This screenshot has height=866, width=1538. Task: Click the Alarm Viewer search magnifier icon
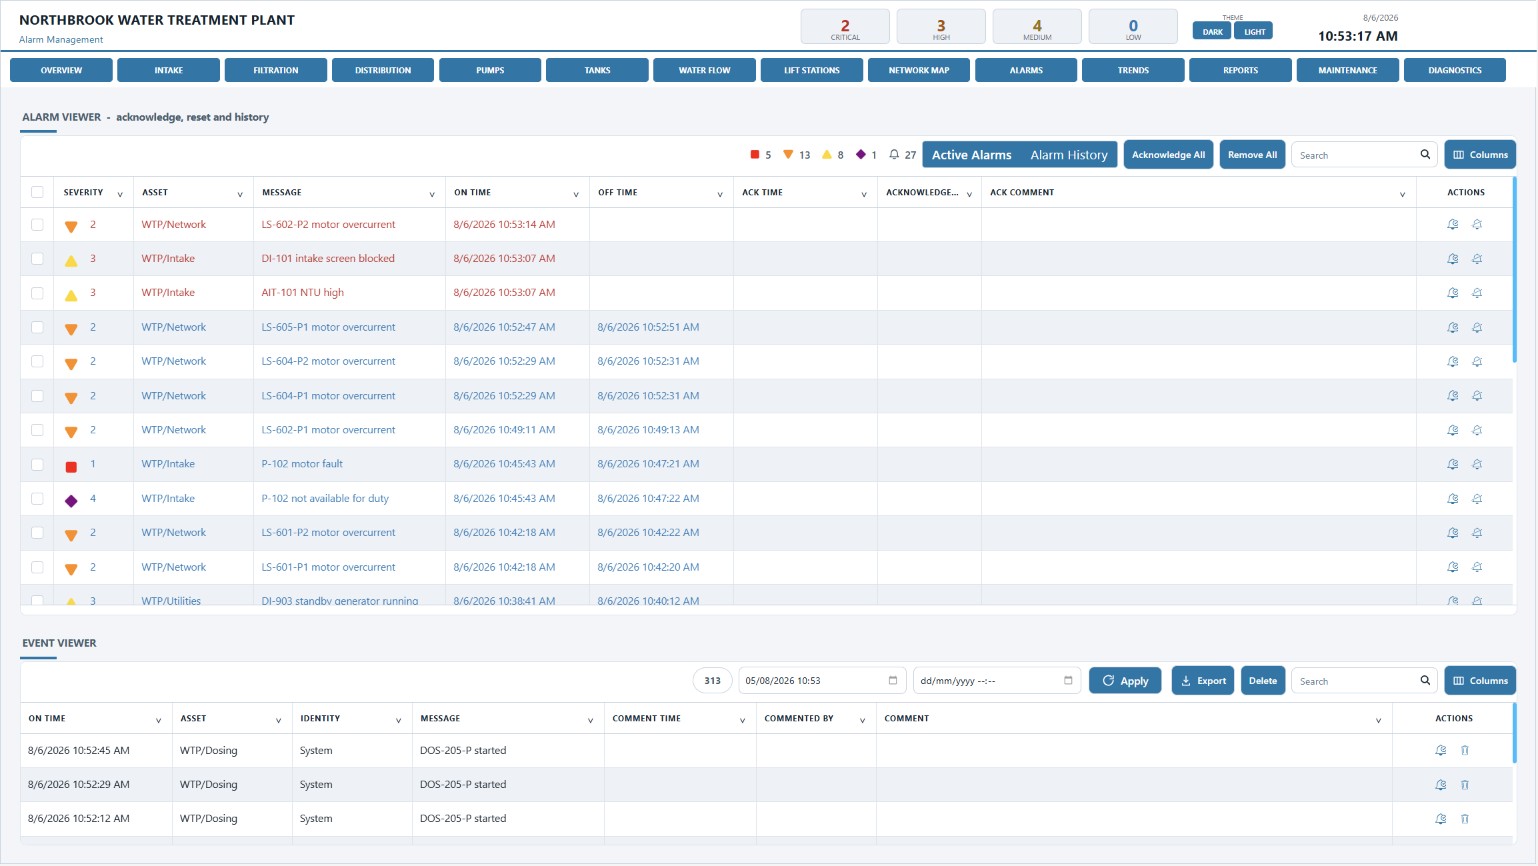pos(1425,154)
